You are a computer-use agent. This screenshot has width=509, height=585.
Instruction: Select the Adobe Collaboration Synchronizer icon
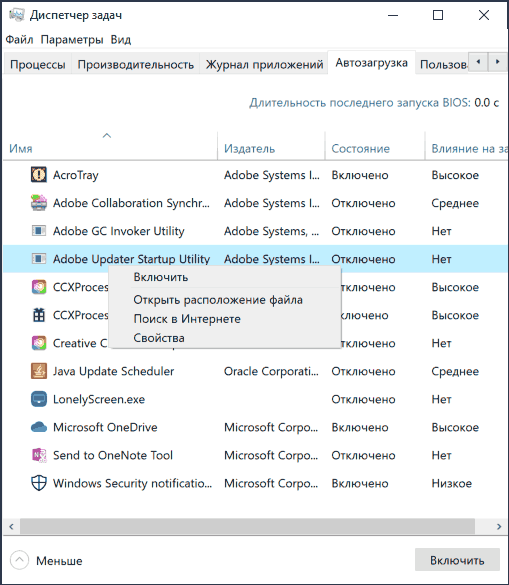point(39,203)
